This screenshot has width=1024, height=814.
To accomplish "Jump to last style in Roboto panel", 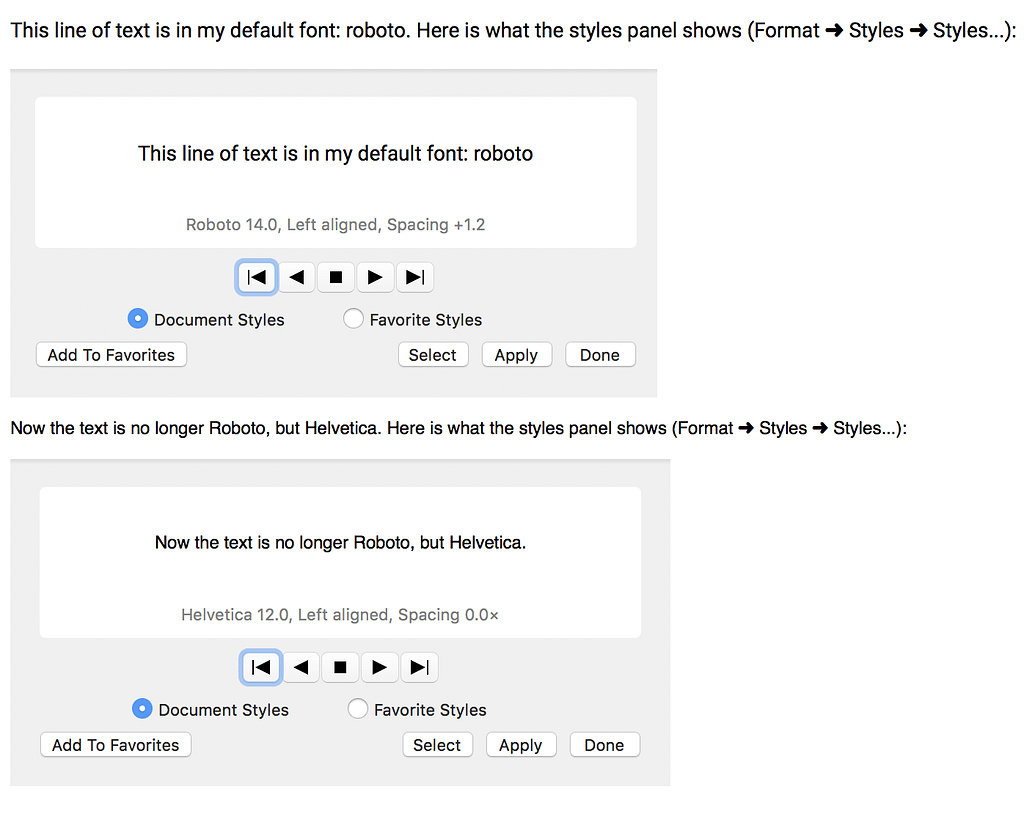I will click(415, 277).
